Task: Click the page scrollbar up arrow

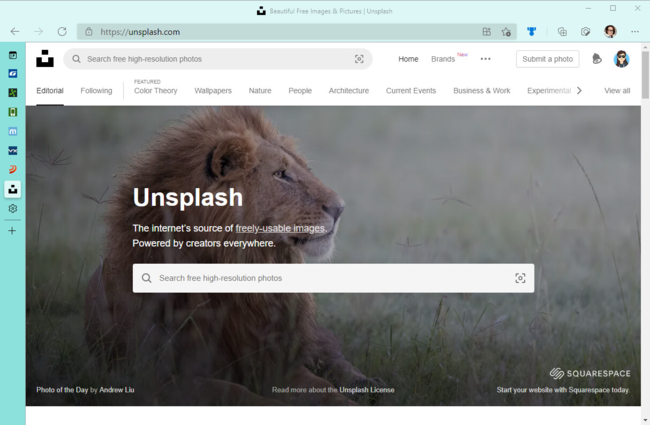Action: 645,48
